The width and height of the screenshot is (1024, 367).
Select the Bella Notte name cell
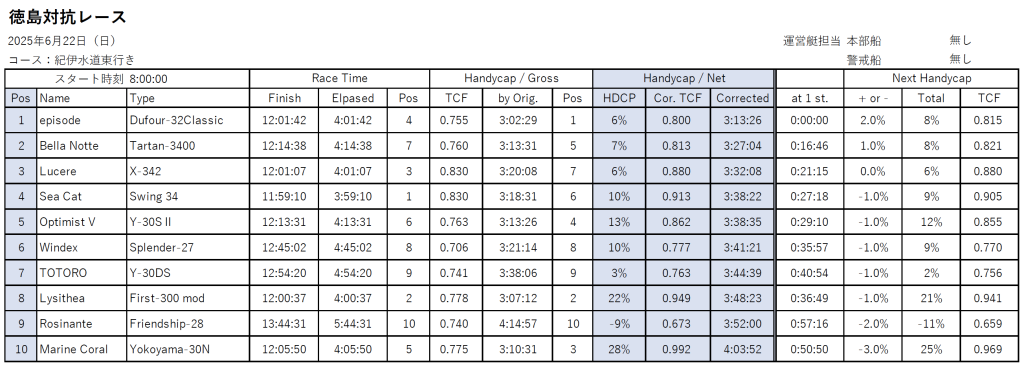pos(82,146)
